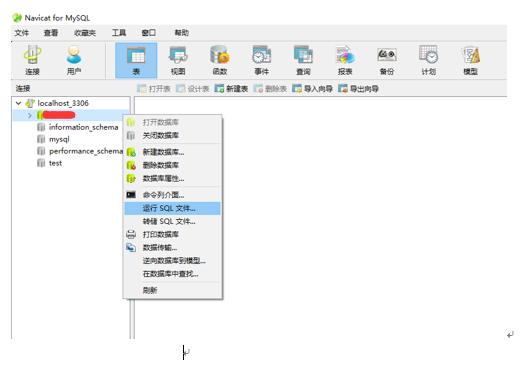Choose 数据库属性... (Database Properties) in context menu
This screenshot has height=367, width=525.
coord(172,179)
